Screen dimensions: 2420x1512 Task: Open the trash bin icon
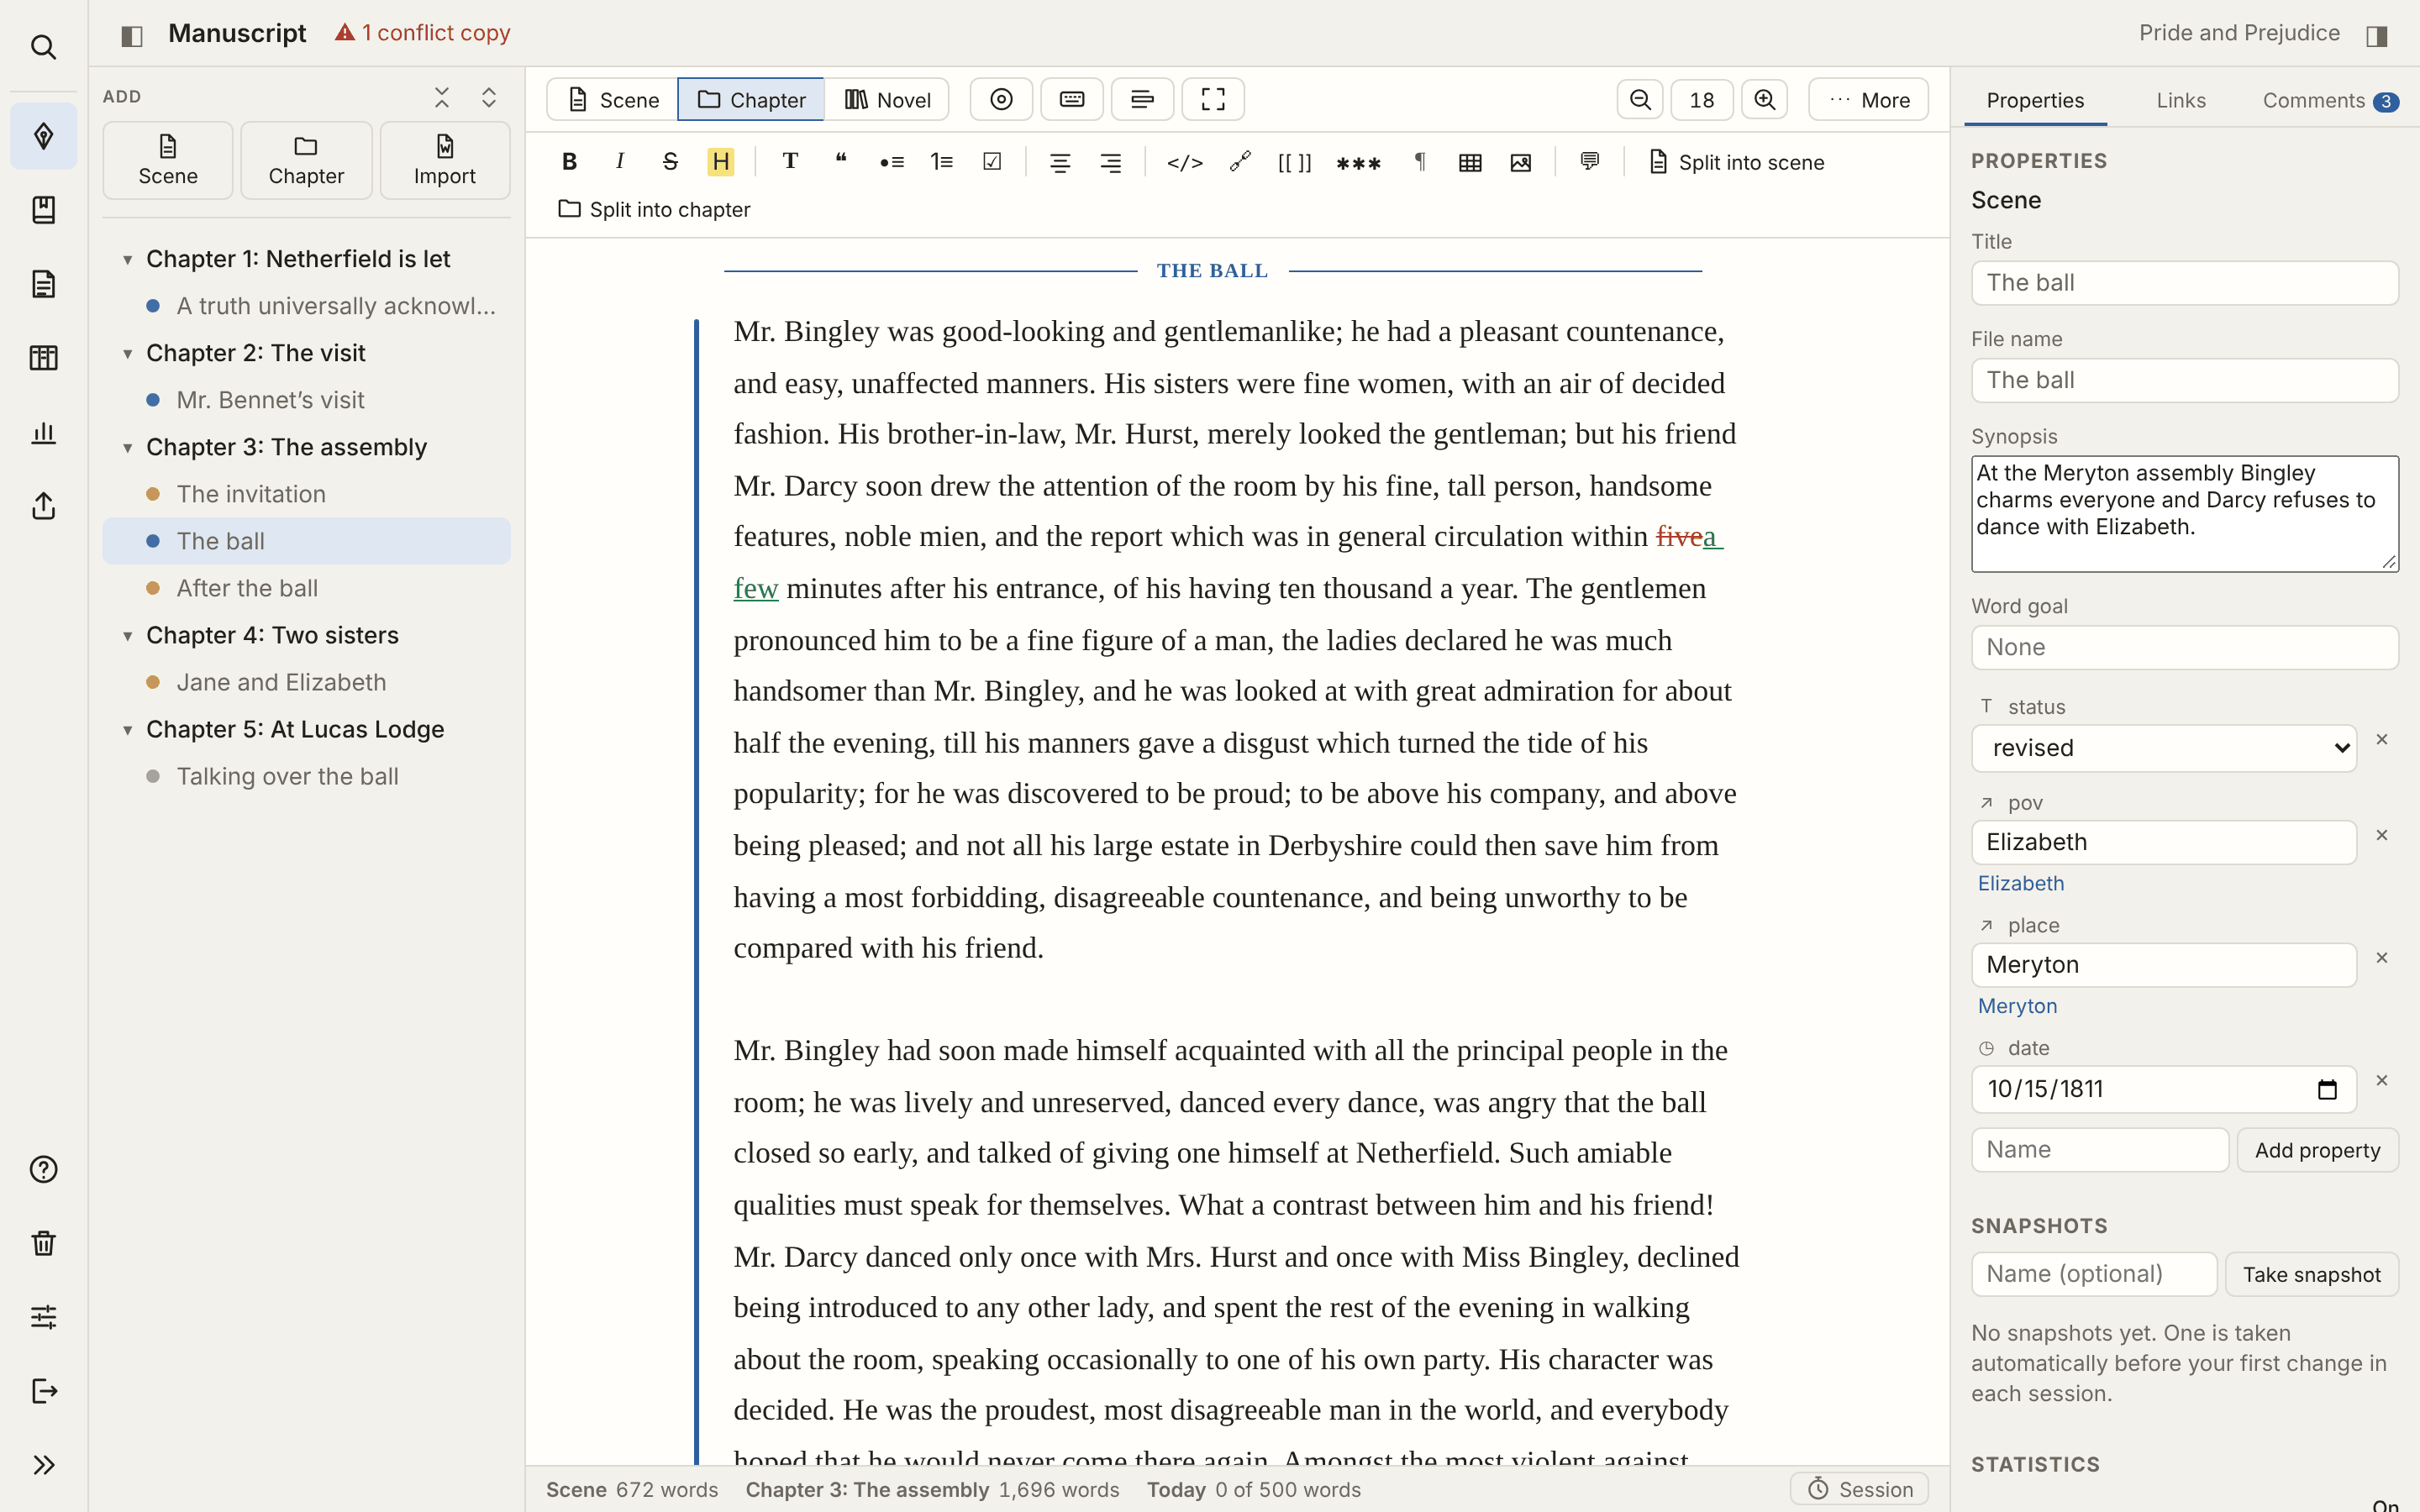pos(43,1243)
